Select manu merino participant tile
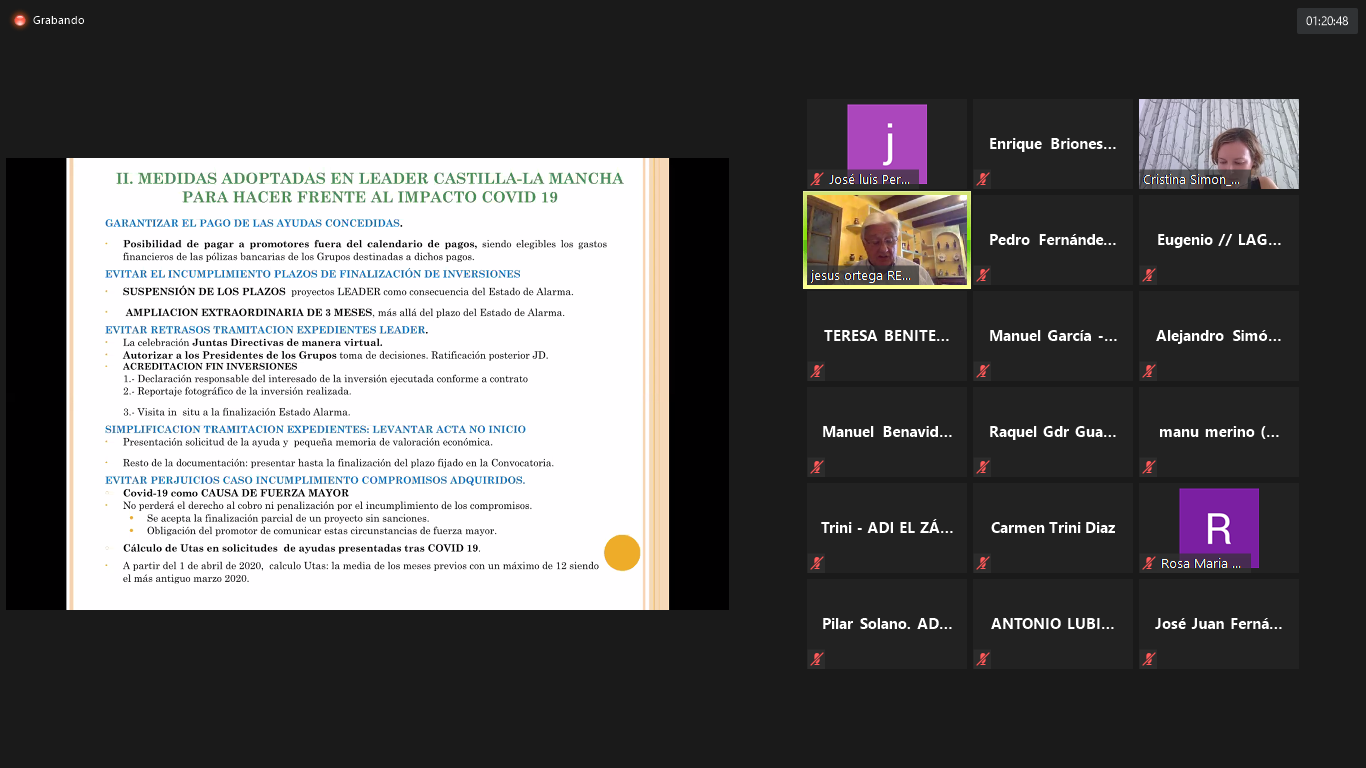 (1219, 432)
